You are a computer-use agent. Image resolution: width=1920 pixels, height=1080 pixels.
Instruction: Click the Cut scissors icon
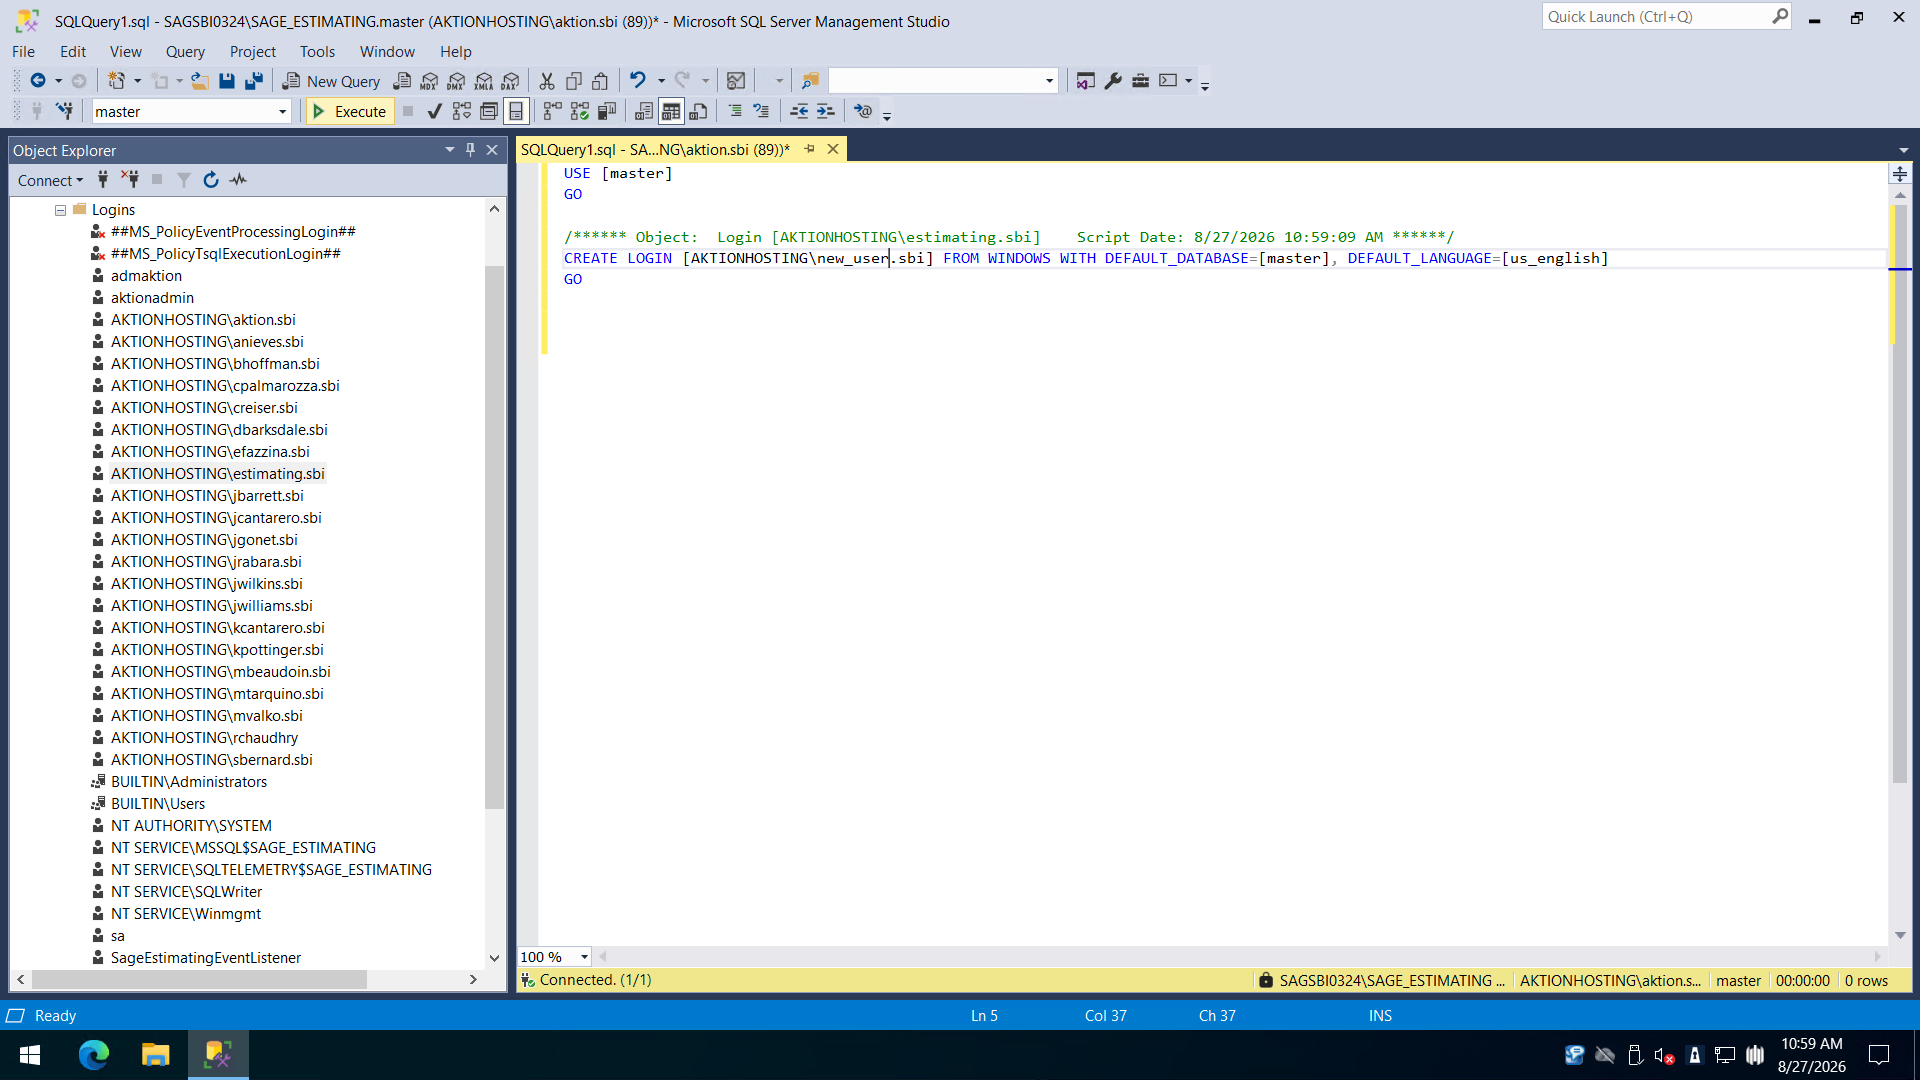click(547, 81)
